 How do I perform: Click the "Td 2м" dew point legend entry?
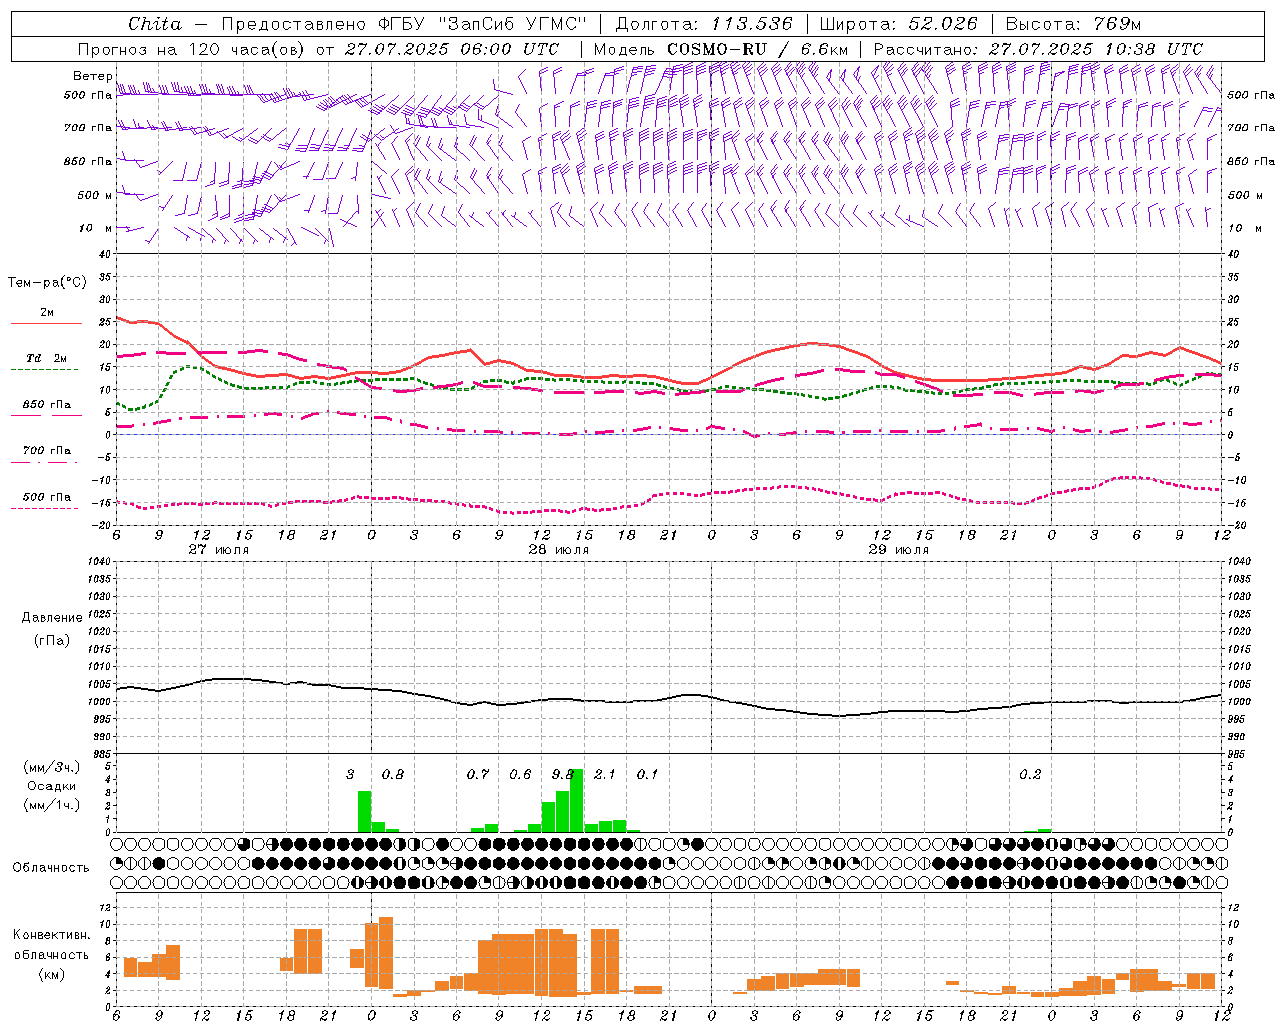[x=47, y=358]
